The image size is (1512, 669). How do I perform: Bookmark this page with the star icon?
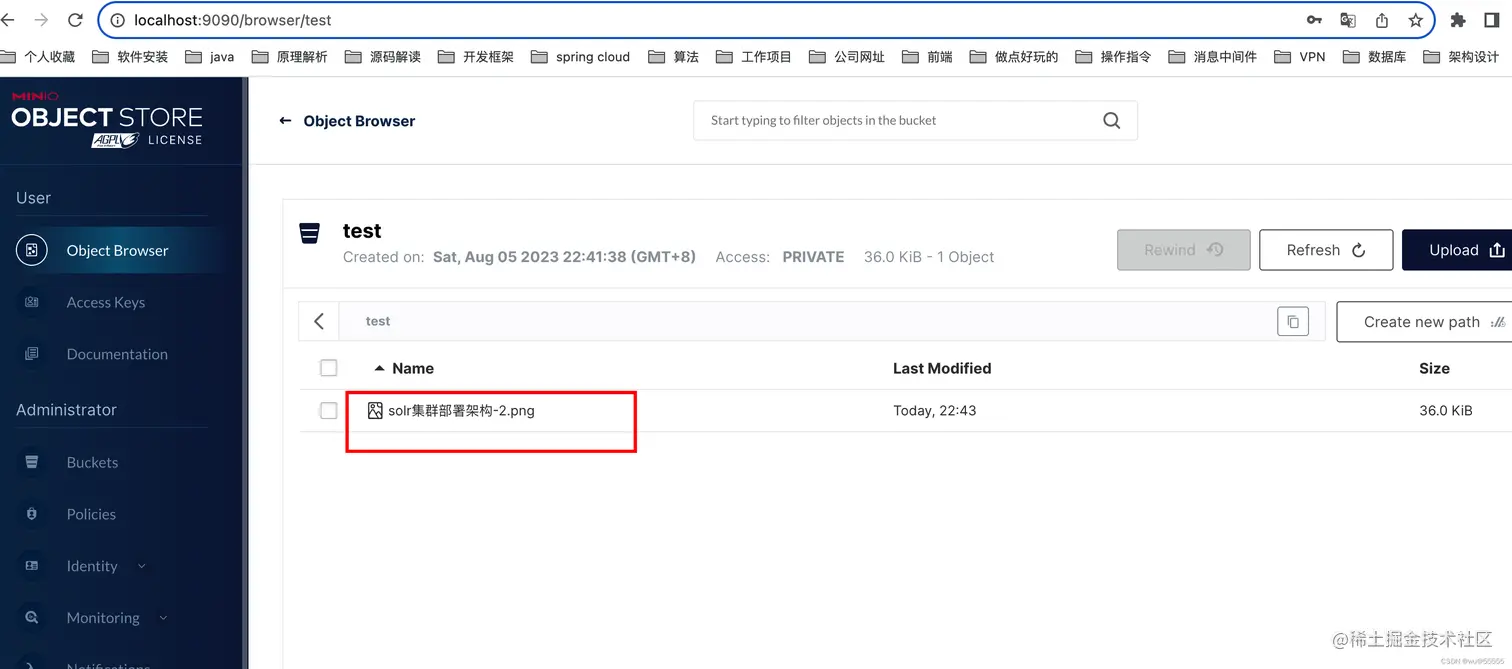click(x=1415, y=20)
